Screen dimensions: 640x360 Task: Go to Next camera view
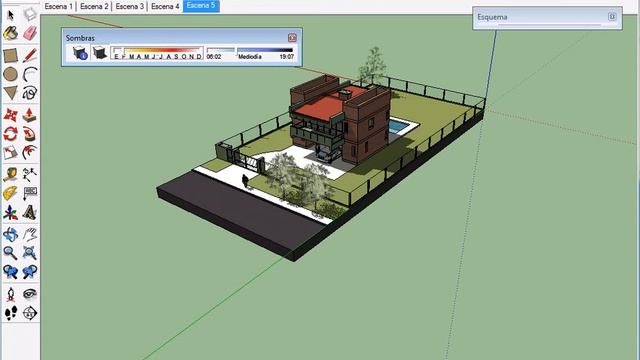point(30,272)
